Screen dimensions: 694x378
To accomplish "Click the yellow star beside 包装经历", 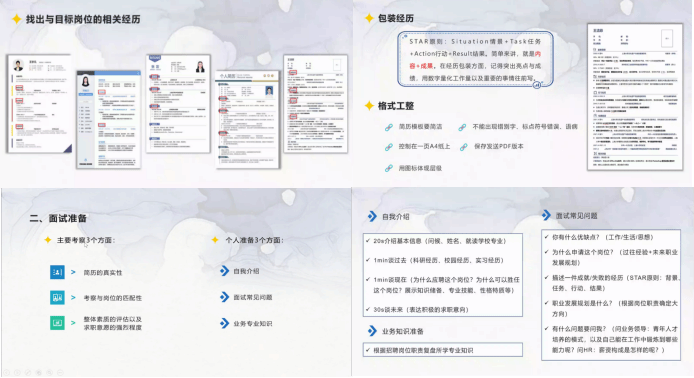I will [x=369, y=18].
